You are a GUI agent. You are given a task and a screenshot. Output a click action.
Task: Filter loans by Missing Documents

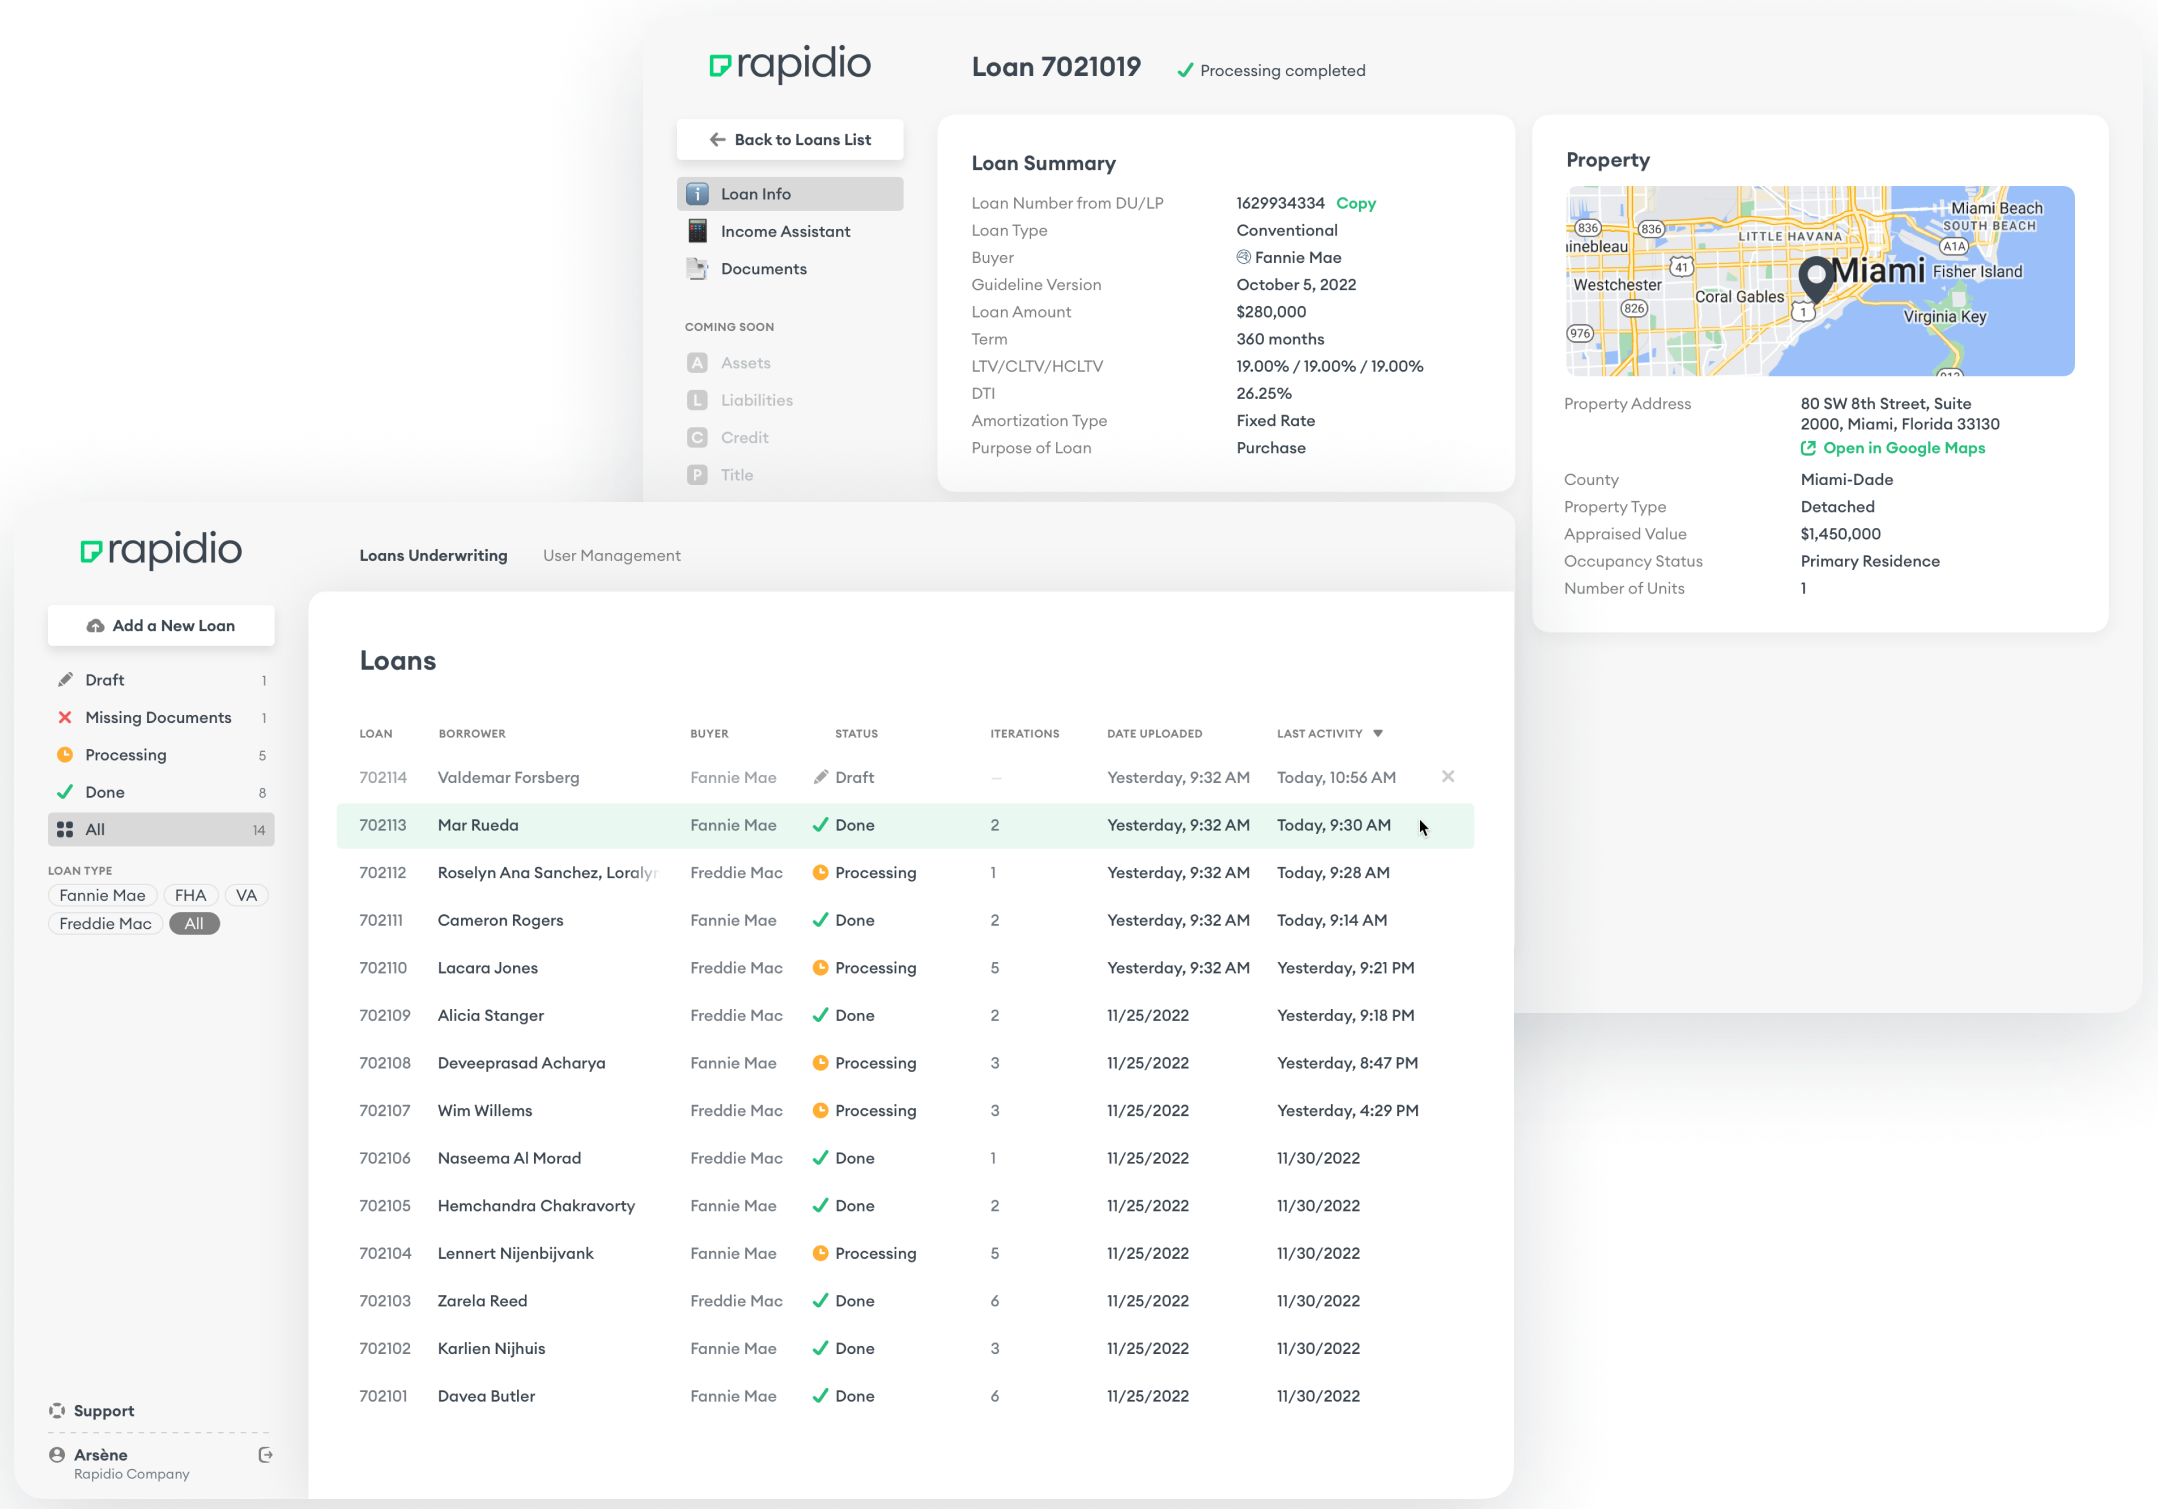coord(161,718)
